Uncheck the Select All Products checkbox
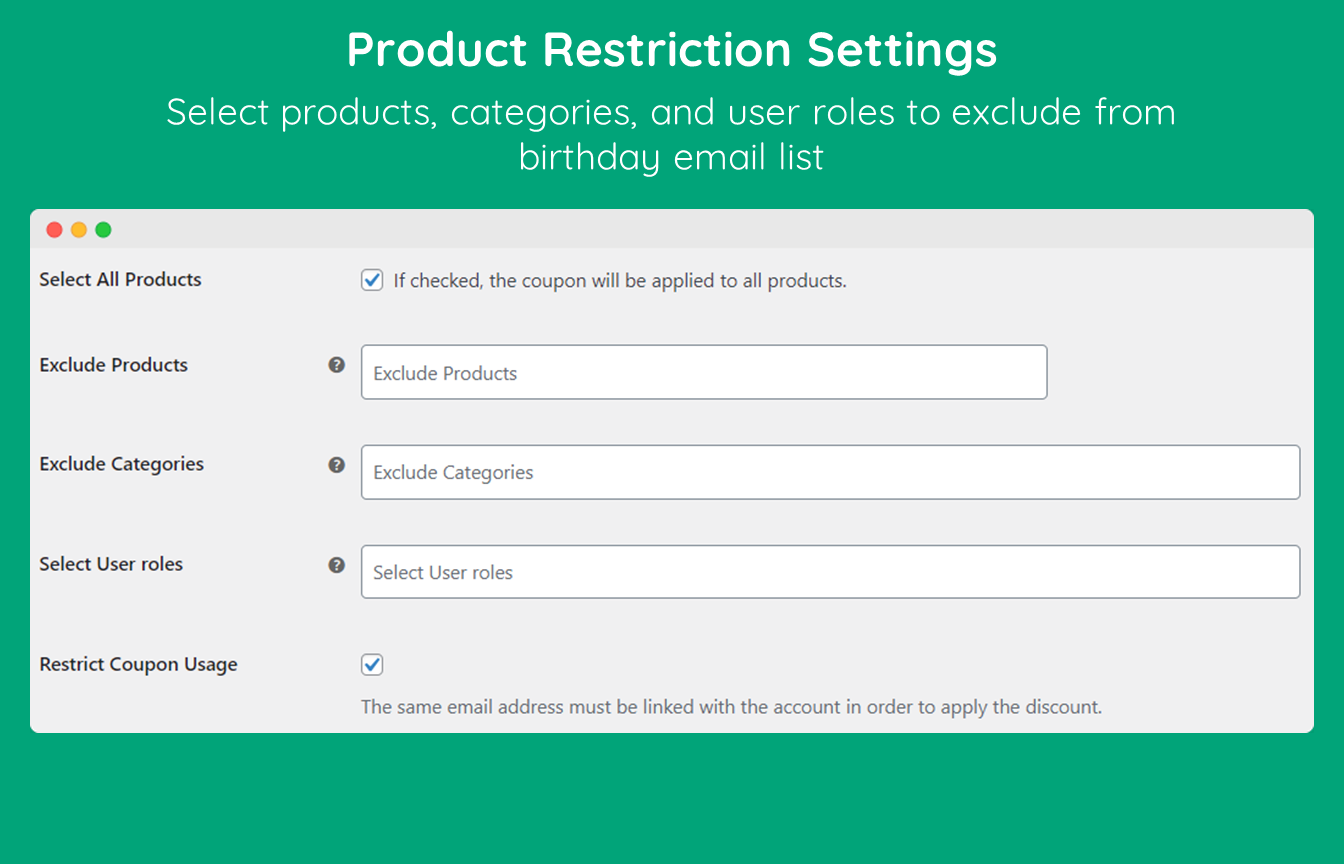 (372, 281)
